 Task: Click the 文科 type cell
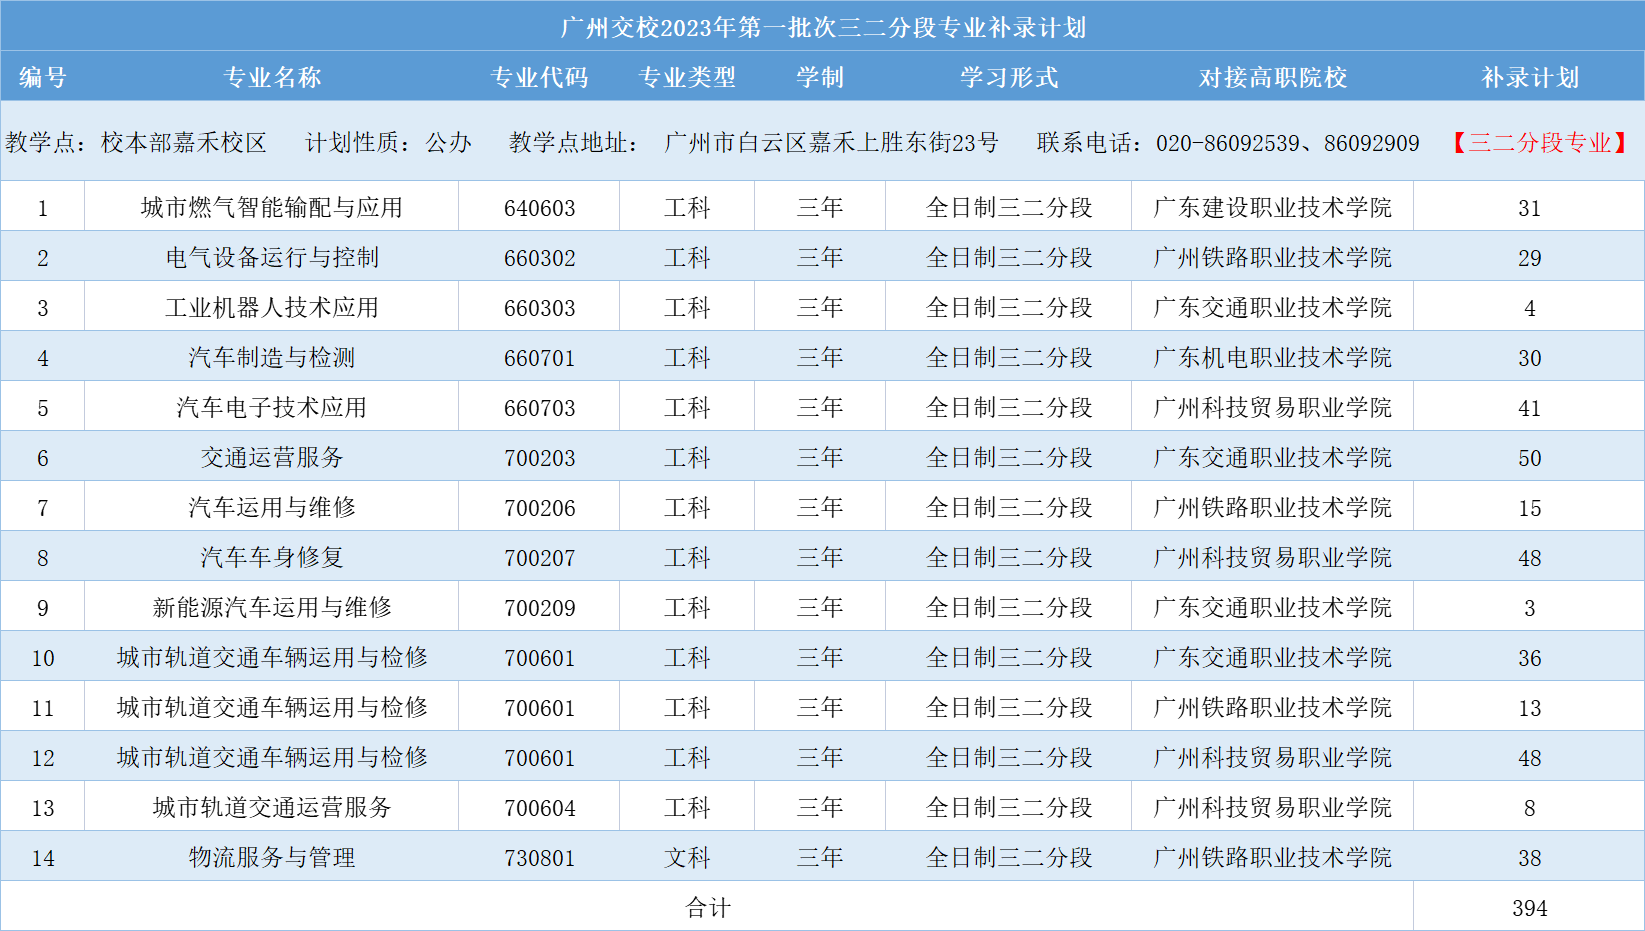(687, 857)
